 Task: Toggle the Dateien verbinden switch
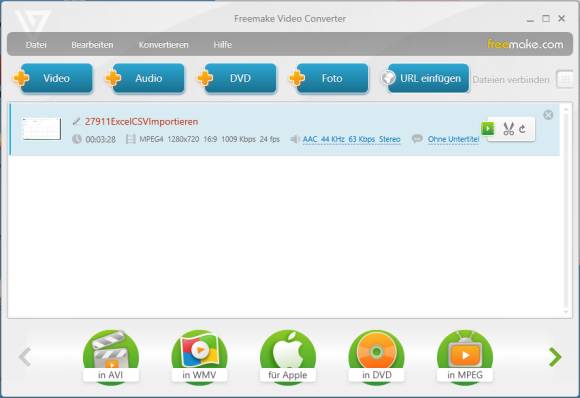click(x=564, y=80)
